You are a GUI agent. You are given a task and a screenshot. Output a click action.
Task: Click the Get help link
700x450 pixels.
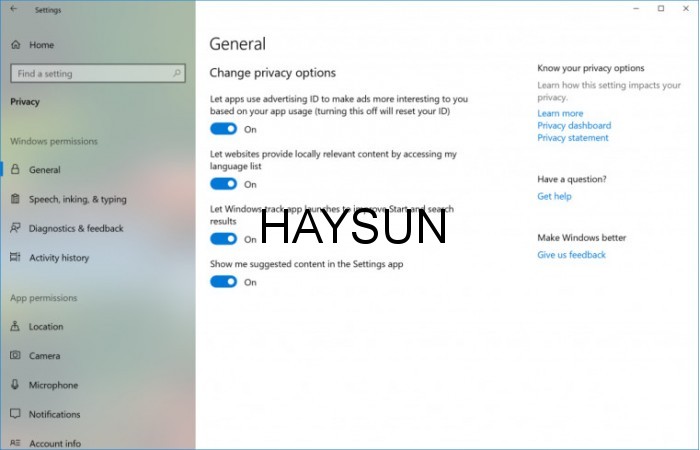pos(554,196)
